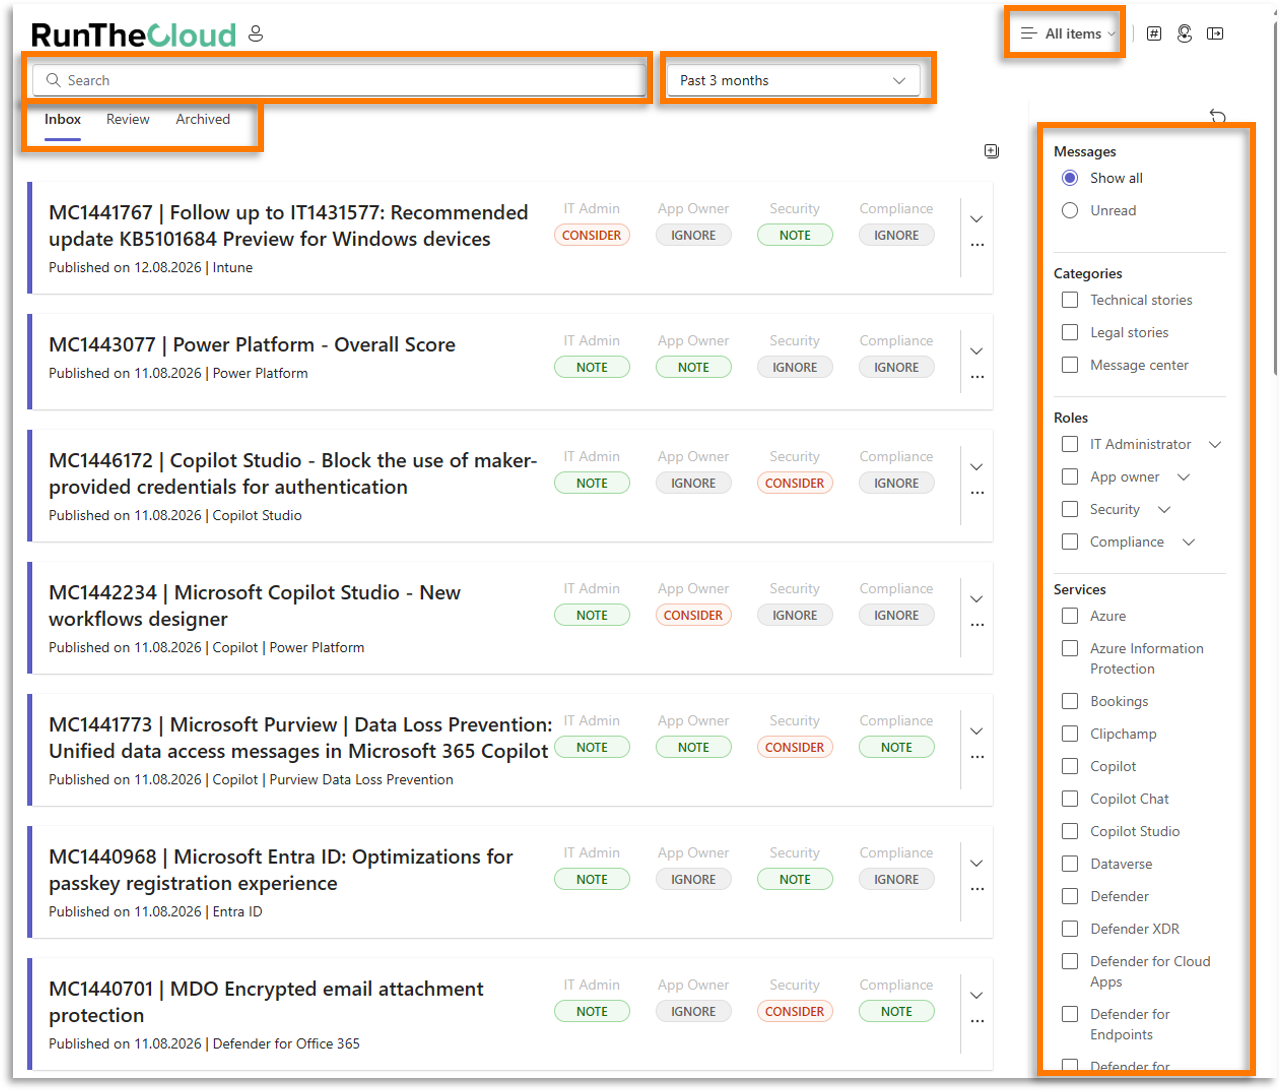Click the Search input field
1281x1091 pixels.
tap(339, 81)
